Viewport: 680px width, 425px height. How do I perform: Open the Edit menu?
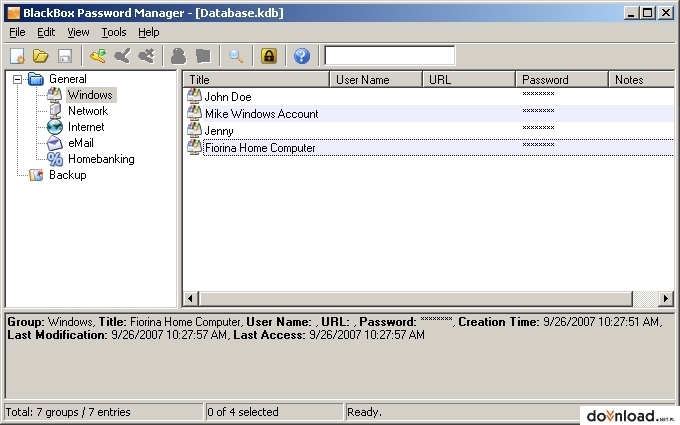(x=46, y=33)
